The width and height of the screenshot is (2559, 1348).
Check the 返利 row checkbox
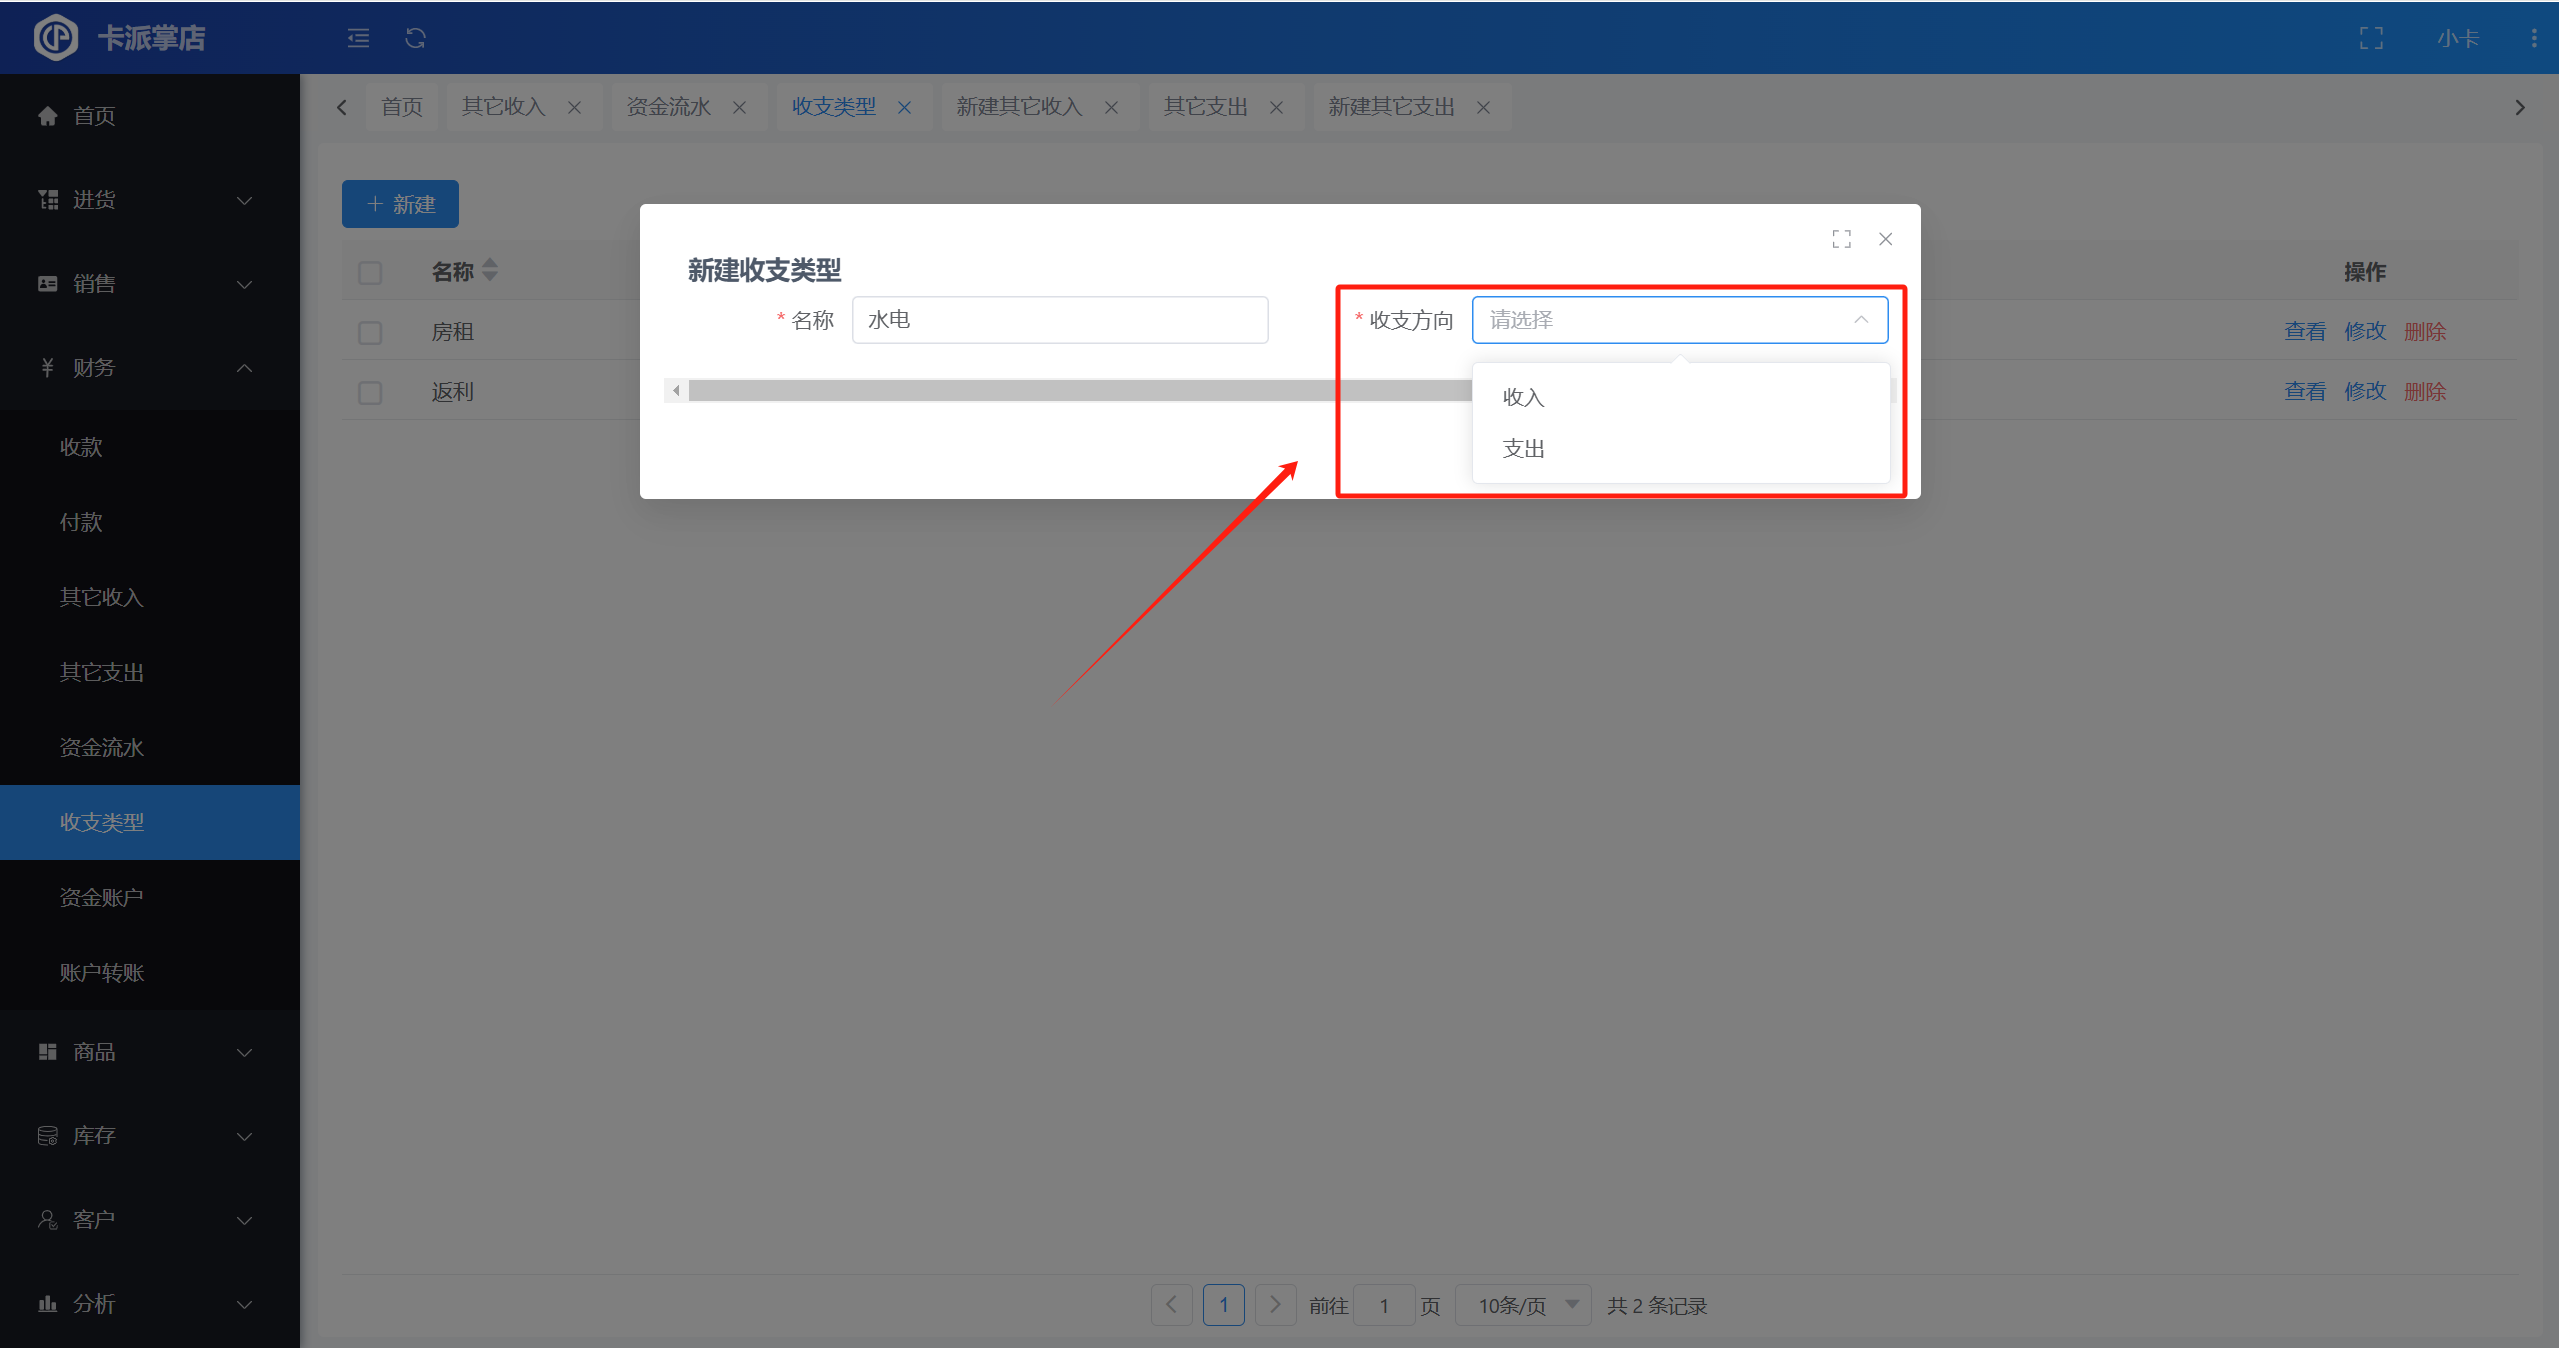(x=370, y=392)
